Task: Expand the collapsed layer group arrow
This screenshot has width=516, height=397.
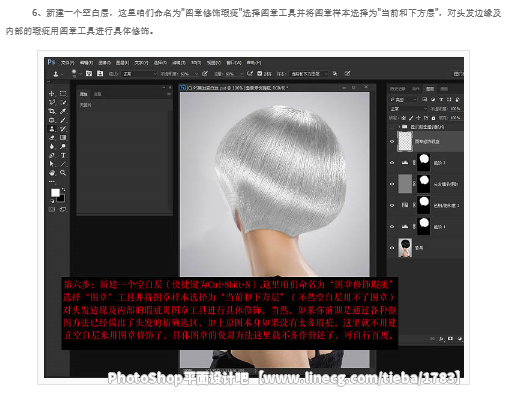Action: 399,127
